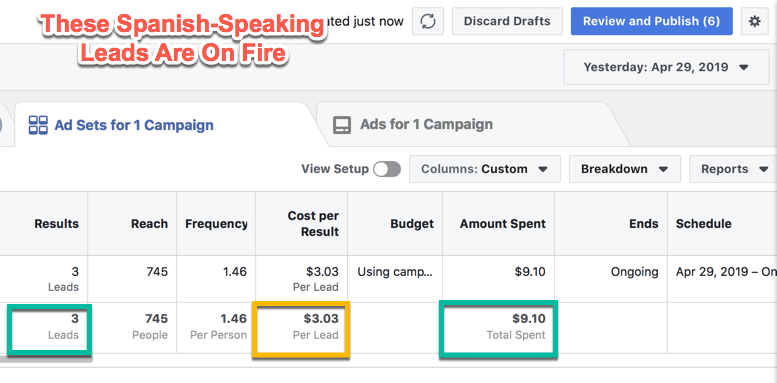
Task: Open the Columns: Custom dropdown
Action: (x=485, y=169)
